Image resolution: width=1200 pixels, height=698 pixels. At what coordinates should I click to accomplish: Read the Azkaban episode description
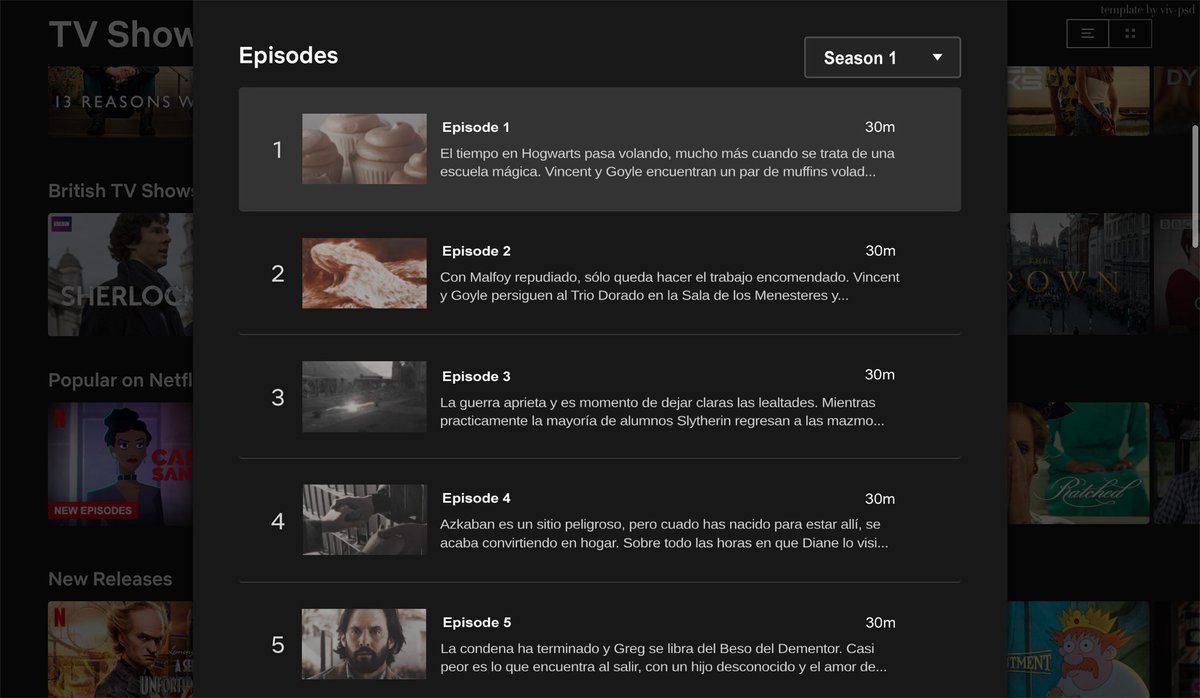(664, 534)
